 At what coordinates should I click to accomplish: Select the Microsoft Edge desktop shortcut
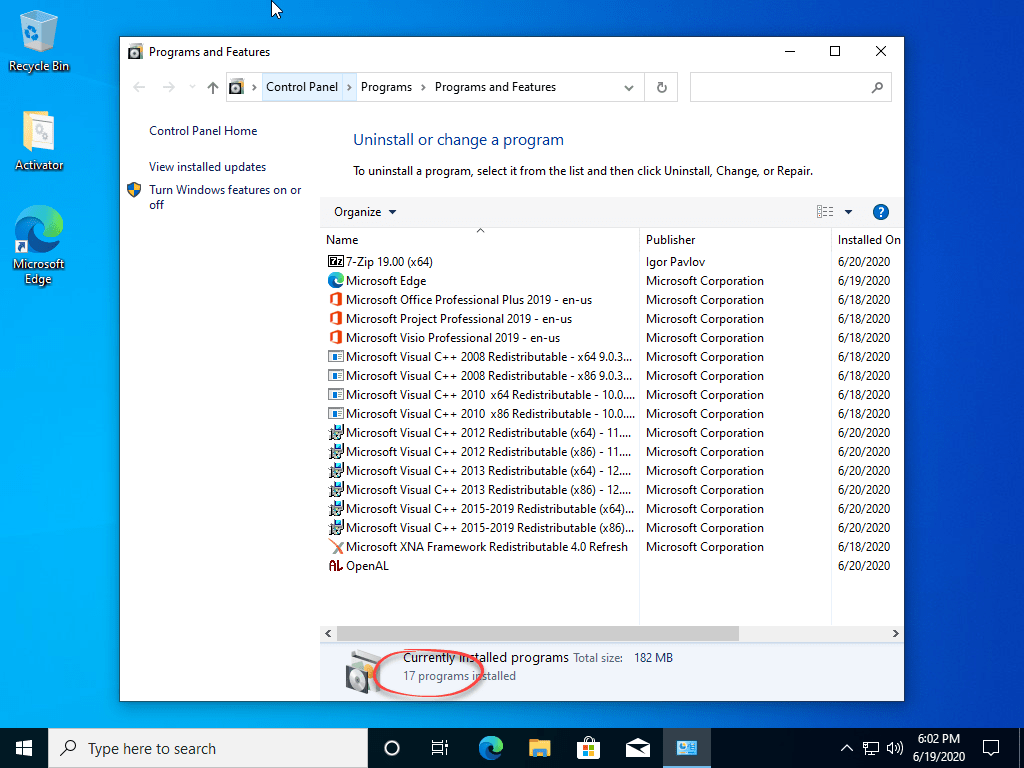(39, 246)
